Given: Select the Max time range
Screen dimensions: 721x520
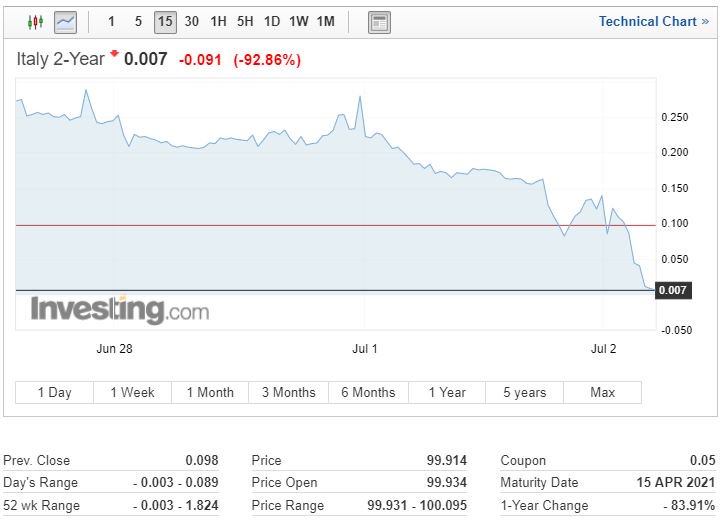Looking at the screenshot, I should coord(603,392).
